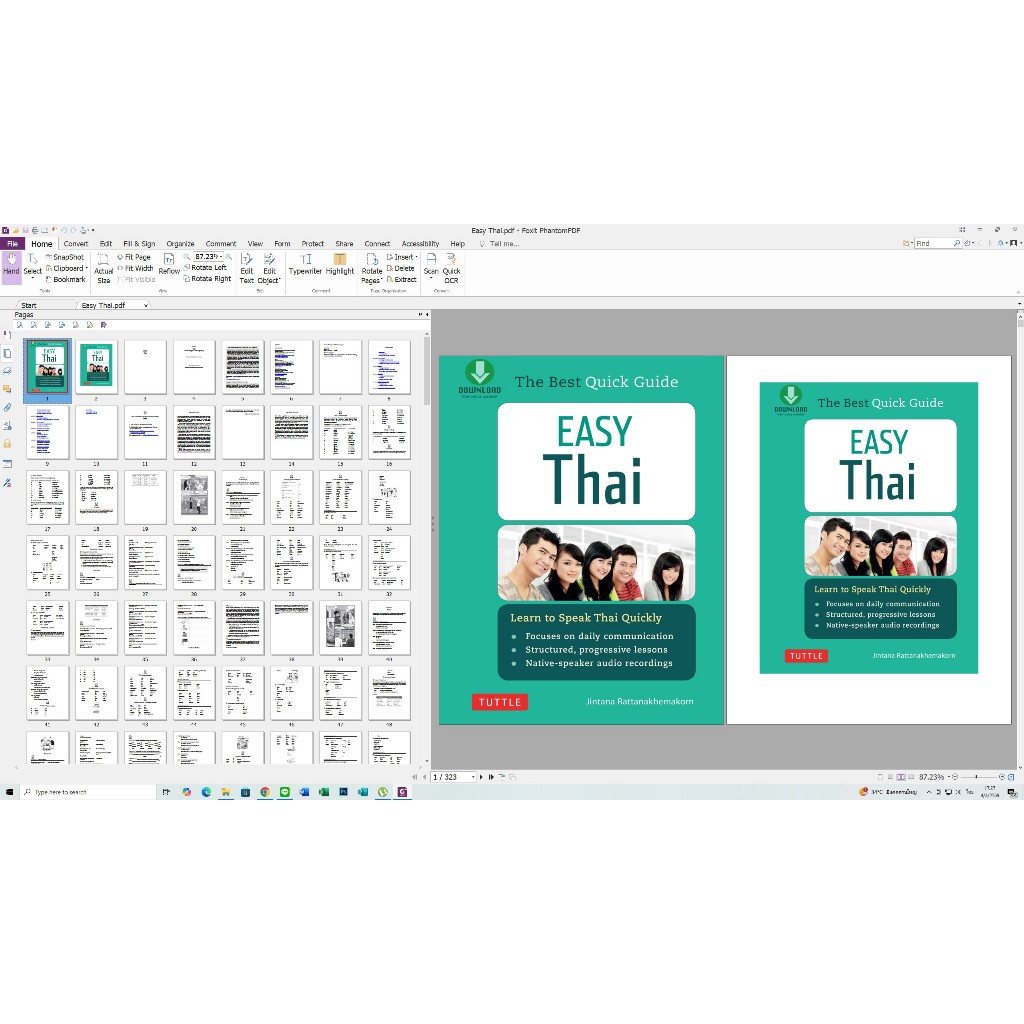The width and height of the screenshot is (1024, 1024).
Task: Click Rotate Left
Action: click(205, 268)
